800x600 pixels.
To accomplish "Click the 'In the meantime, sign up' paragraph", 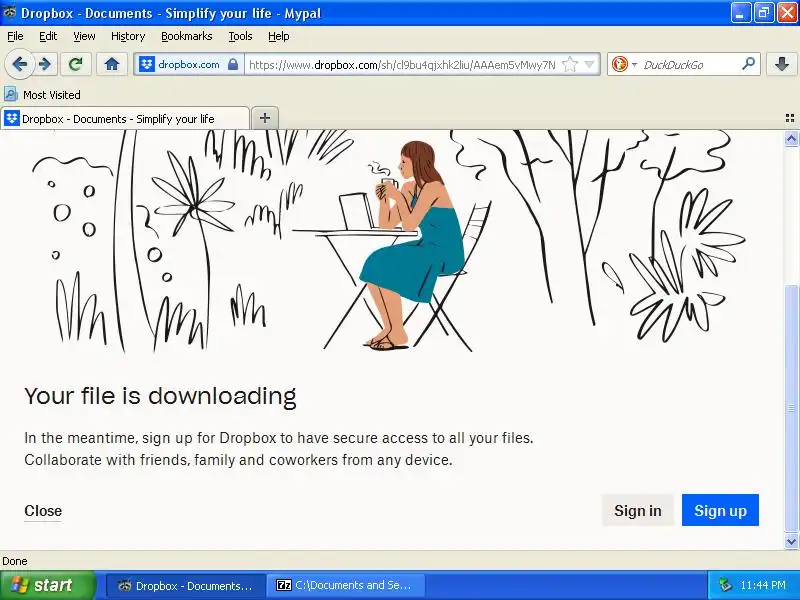I will [279, 449].
